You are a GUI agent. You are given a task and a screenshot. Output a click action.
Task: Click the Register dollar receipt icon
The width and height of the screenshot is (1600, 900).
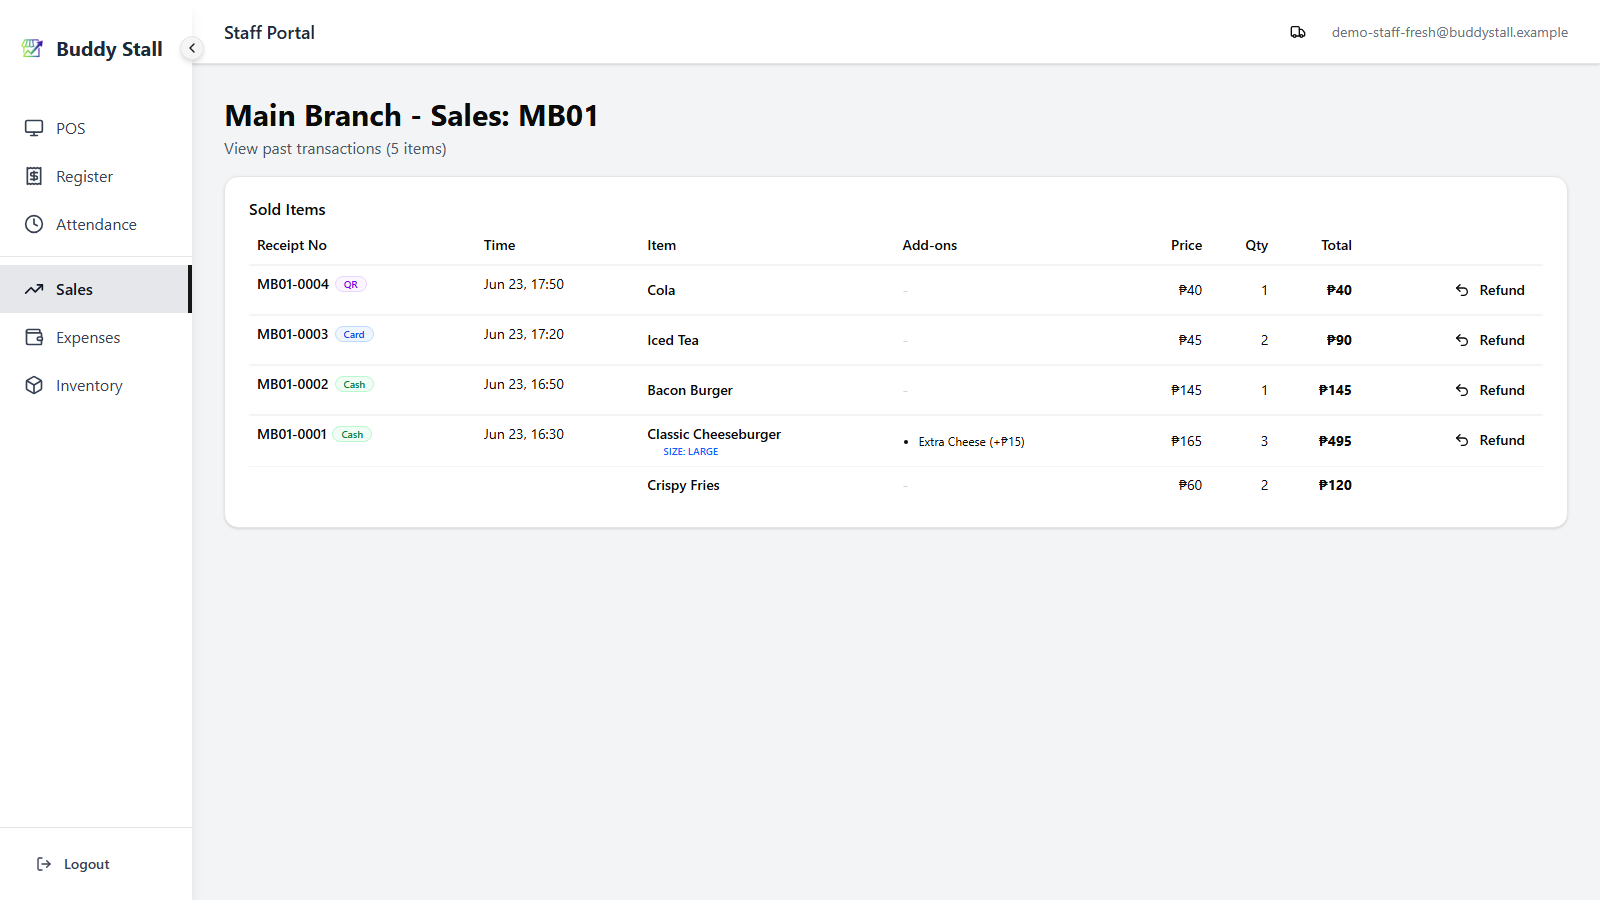click(34, 176)
